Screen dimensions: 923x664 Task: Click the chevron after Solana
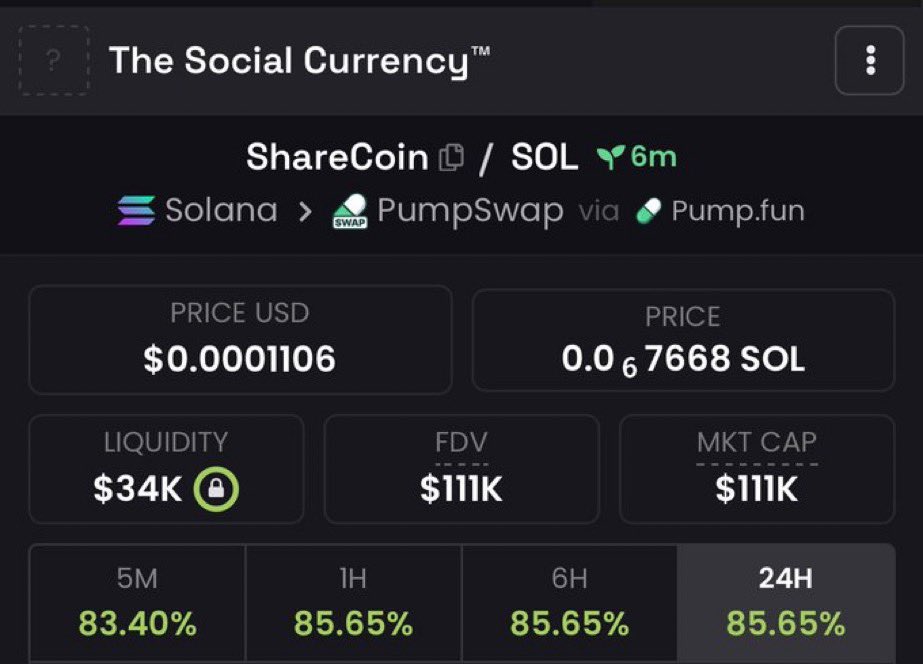[305, 211]
